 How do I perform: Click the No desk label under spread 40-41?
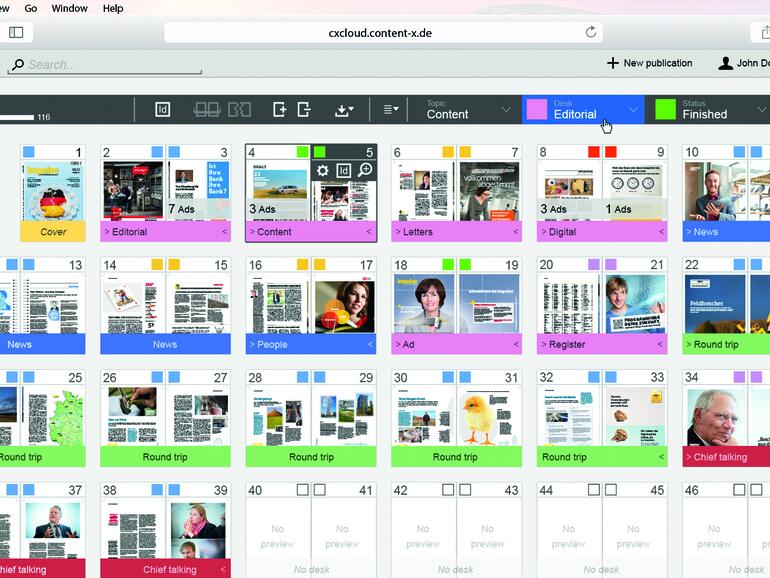click(x=311, y=570)
